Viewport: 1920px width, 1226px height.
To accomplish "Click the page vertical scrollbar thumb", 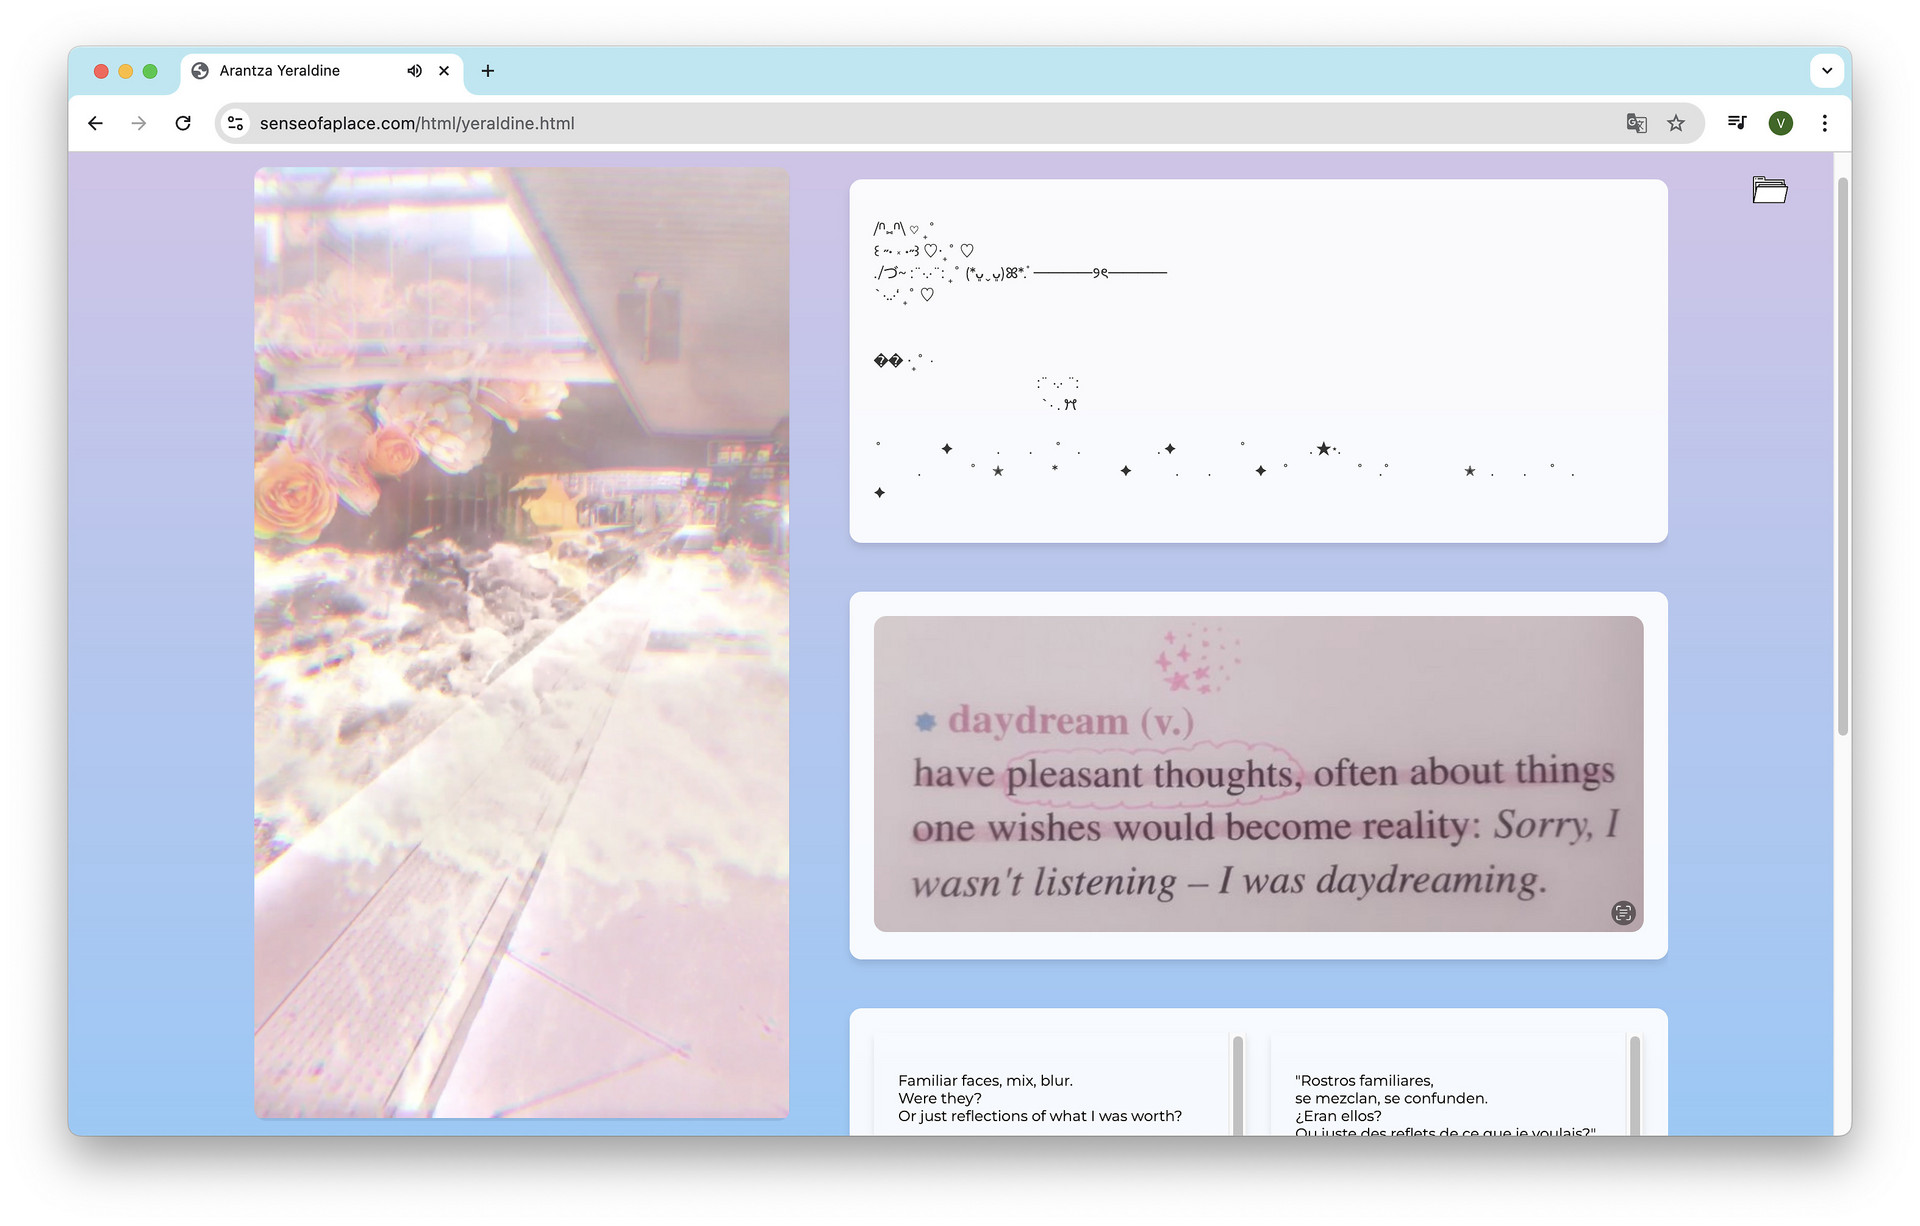I will click(x=1842, y=455).
